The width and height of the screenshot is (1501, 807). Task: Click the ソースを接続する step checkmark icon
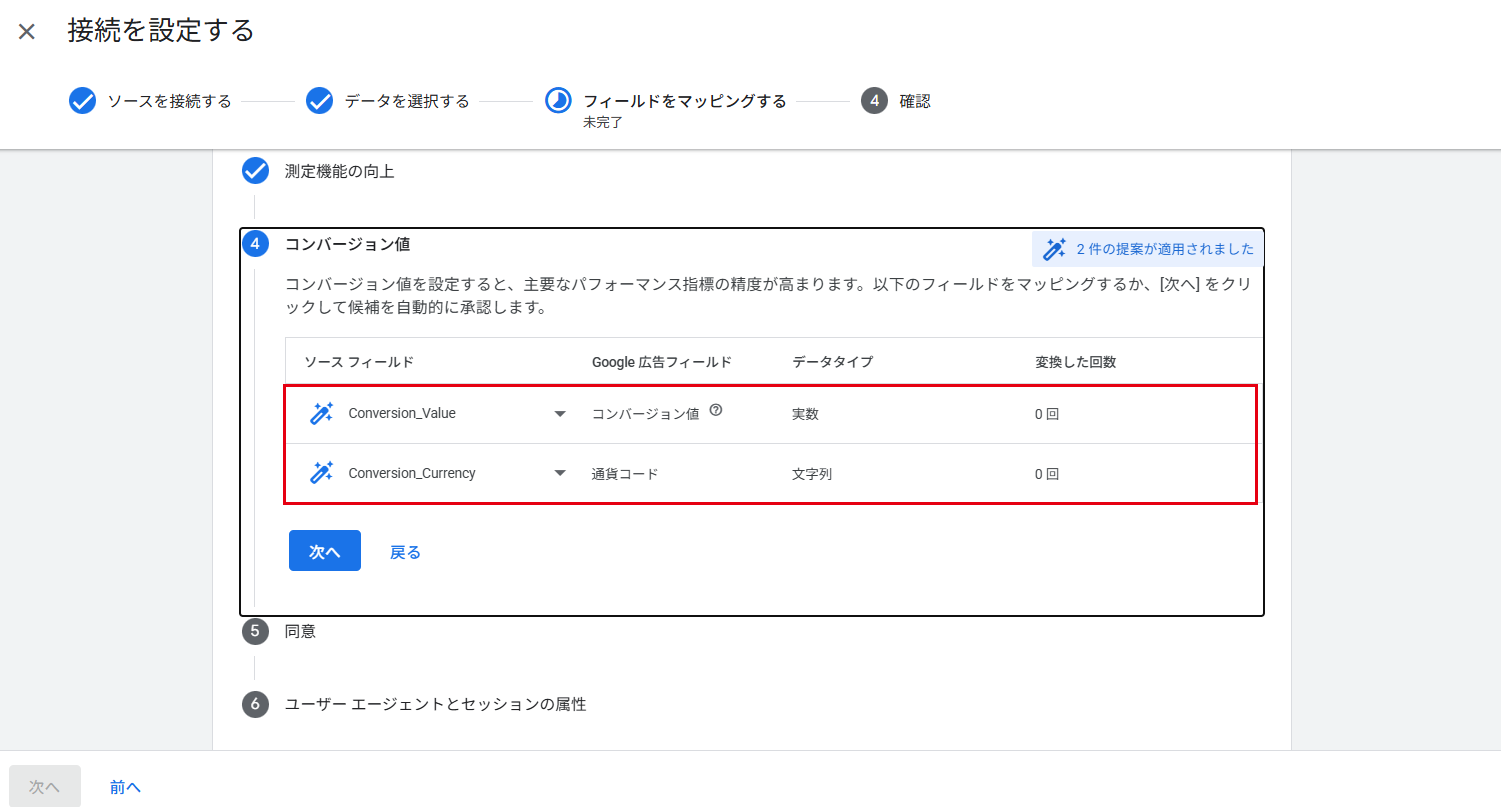[82, 101]
